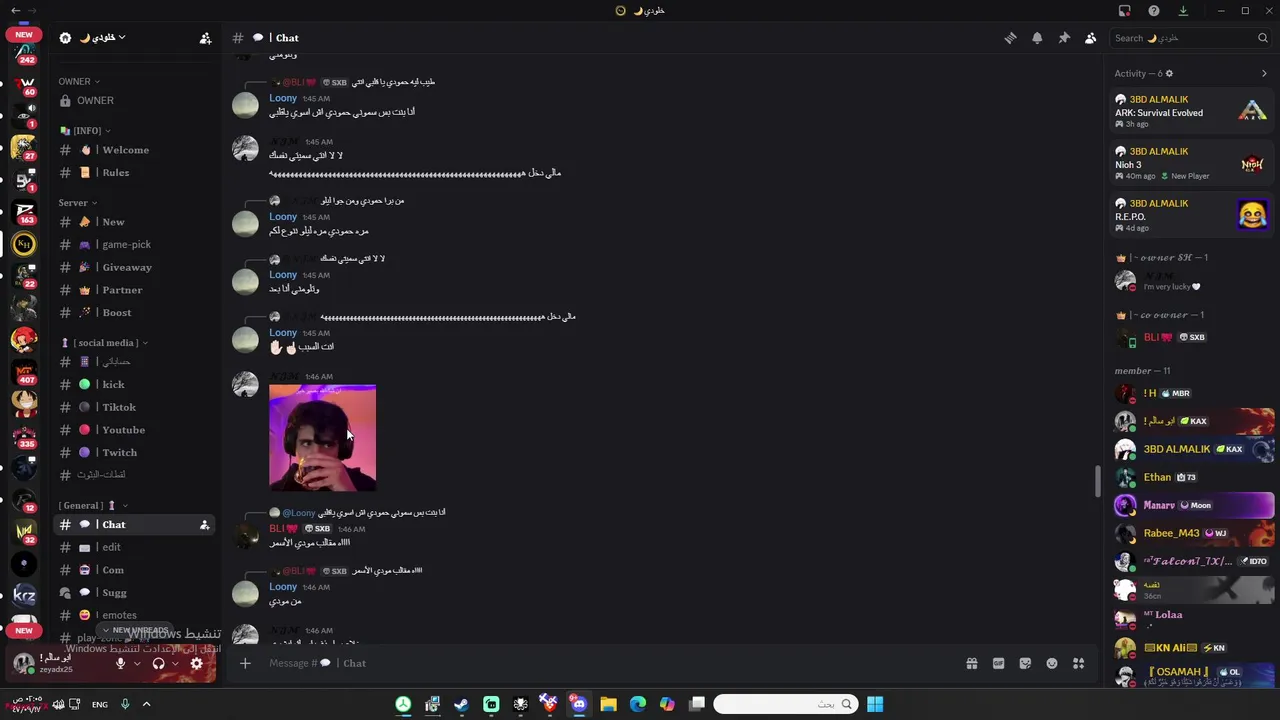Viewport: 1280px width, 720px height.
Task: Toggle the member list icon
Action: (1090, 38)
